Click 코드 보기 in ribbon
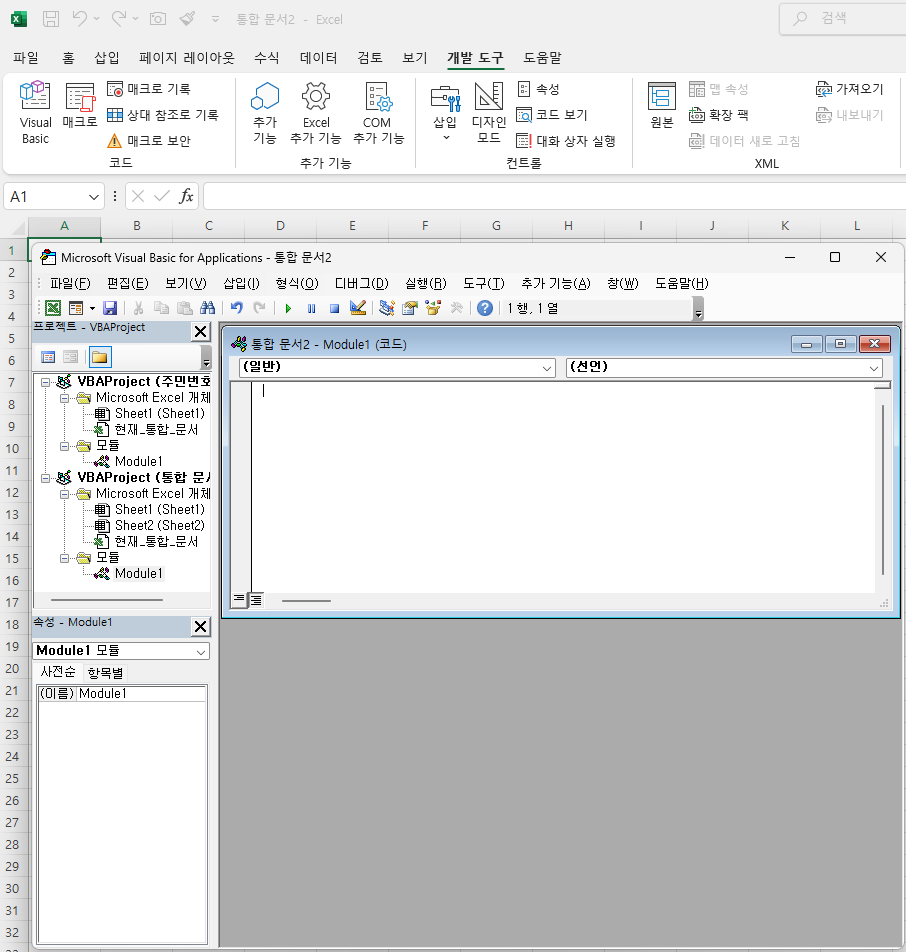 [x=552, y=115]
